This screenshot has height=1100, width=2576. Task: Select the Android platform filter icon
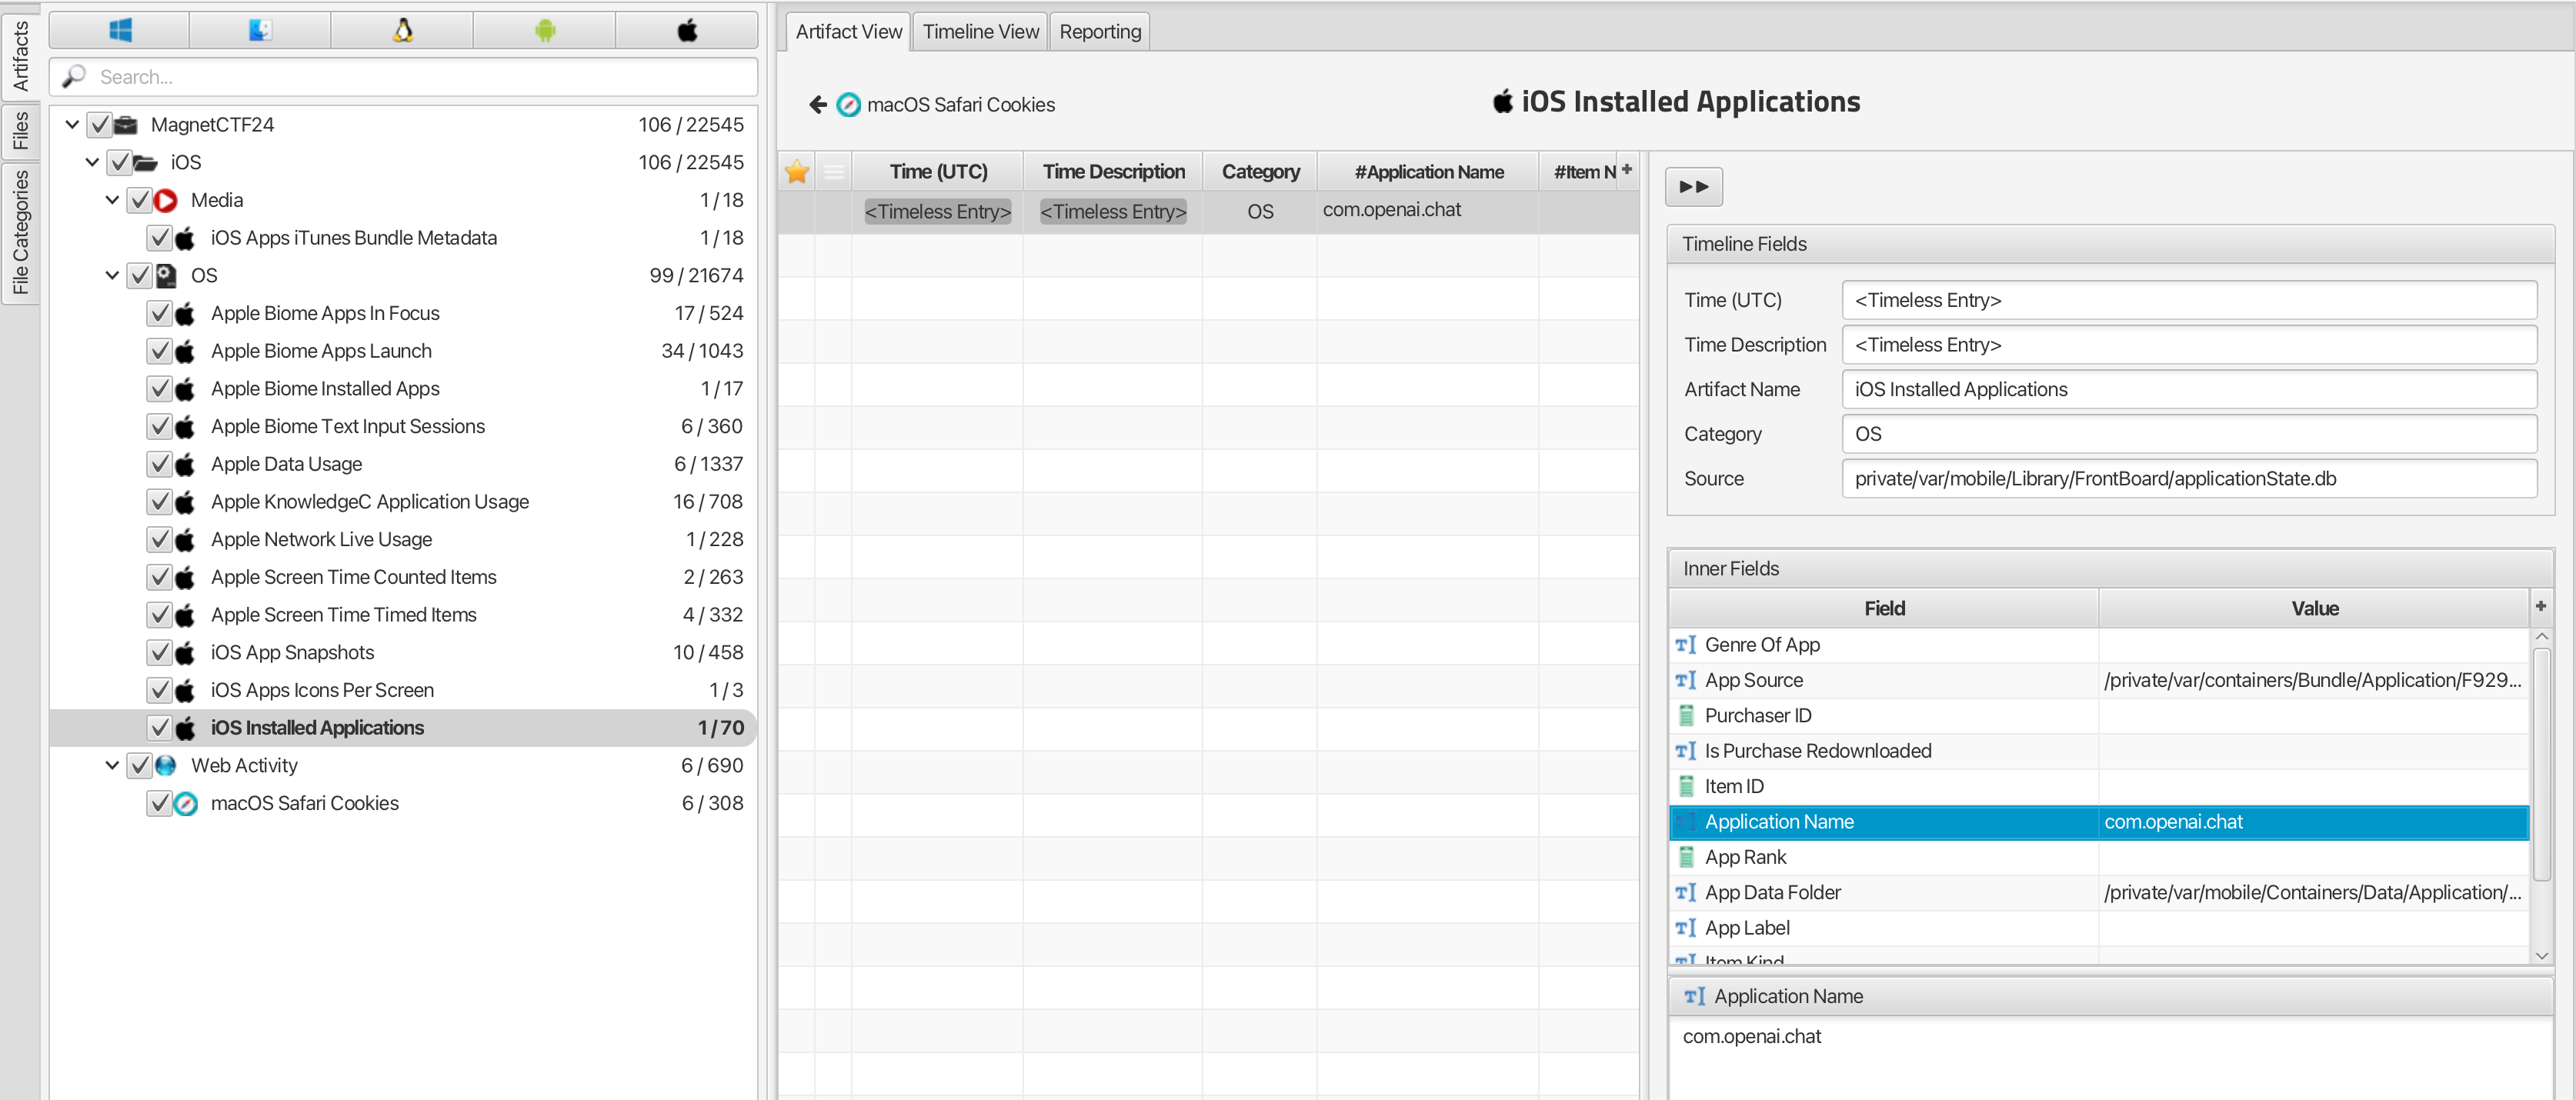point(545,31)
